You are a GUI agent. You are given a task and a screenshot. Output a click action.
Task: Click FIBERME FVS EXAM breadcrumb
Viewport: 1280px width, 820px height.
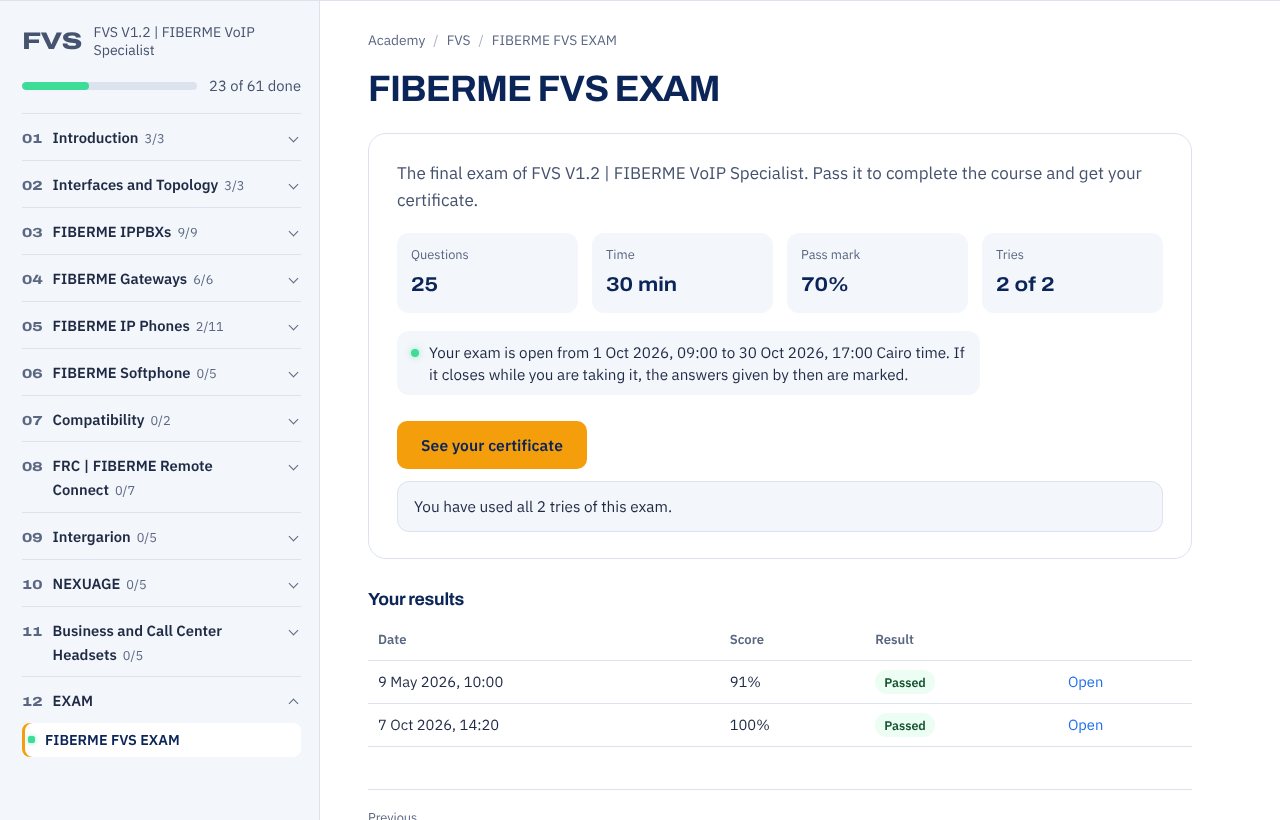click(x=554, y=41)
